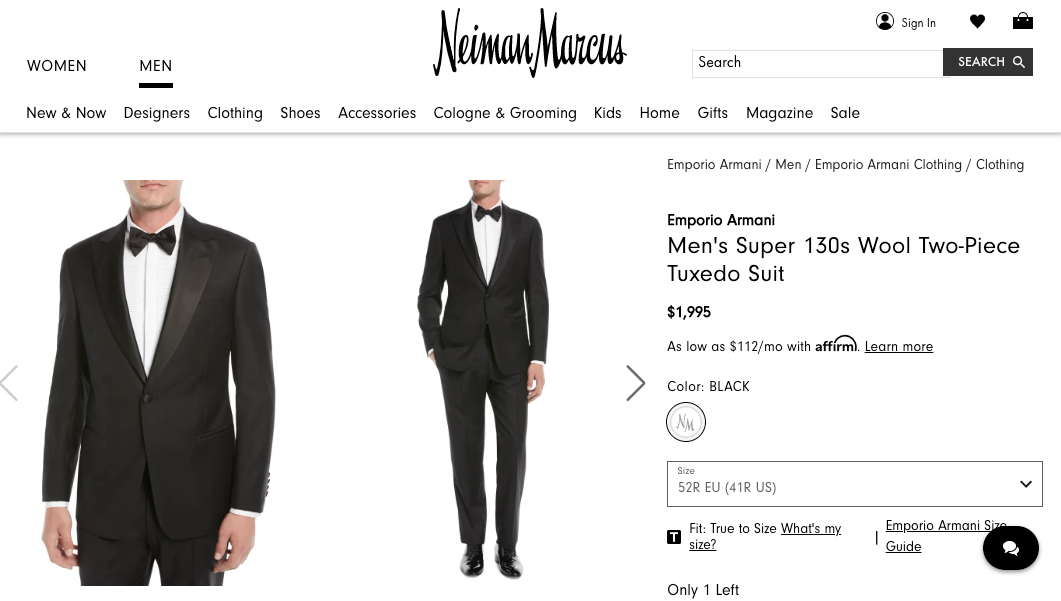This screenshot has width=1061, height=601.
Task: Open live chat assistance
Action: tap(1011, 548)
